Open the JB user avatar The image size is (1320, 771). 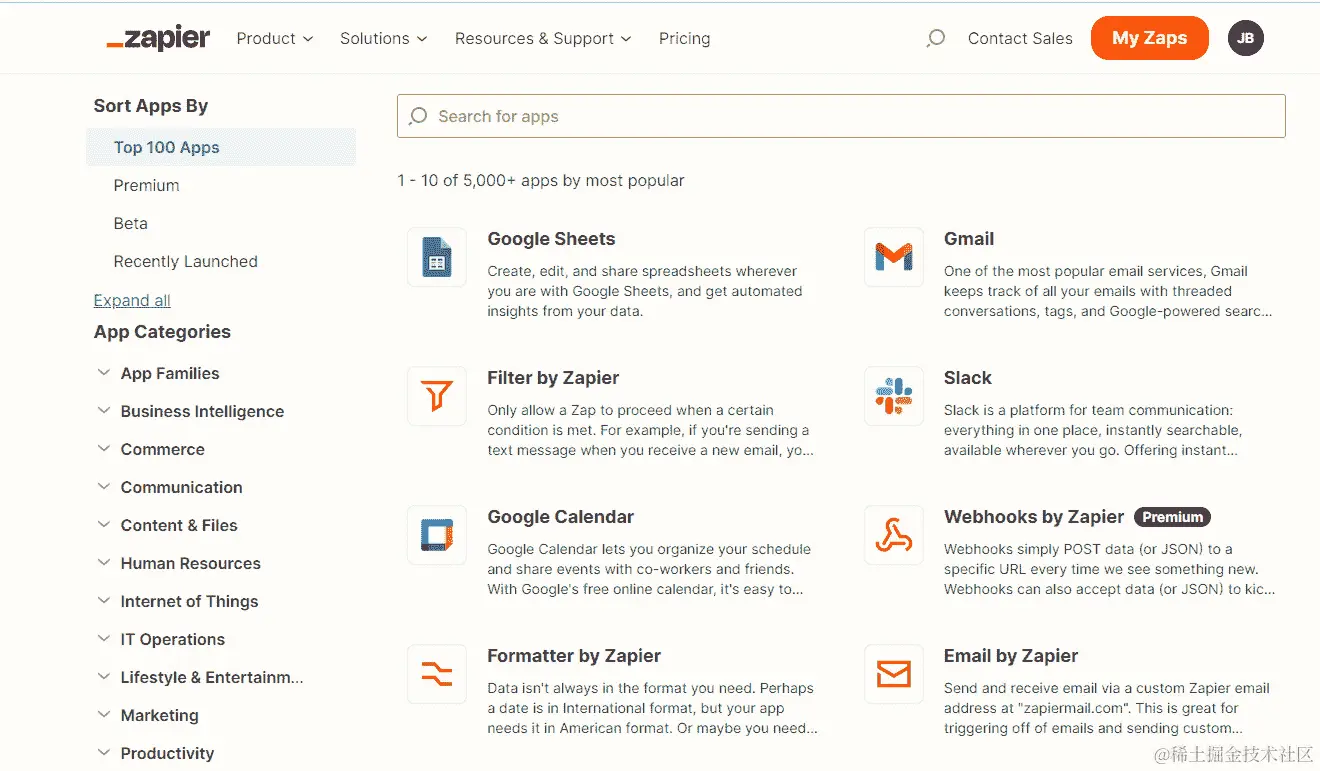tap(1245, 38)
